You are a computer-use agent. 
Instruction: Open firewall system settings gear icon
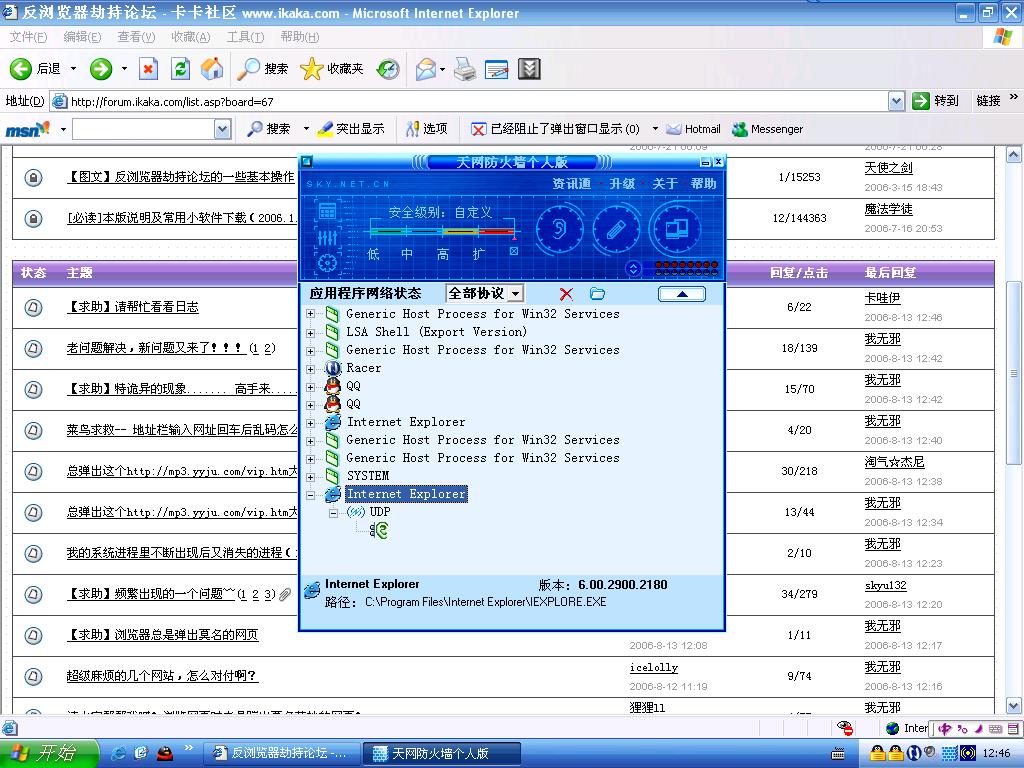click(x=326, y=263)
